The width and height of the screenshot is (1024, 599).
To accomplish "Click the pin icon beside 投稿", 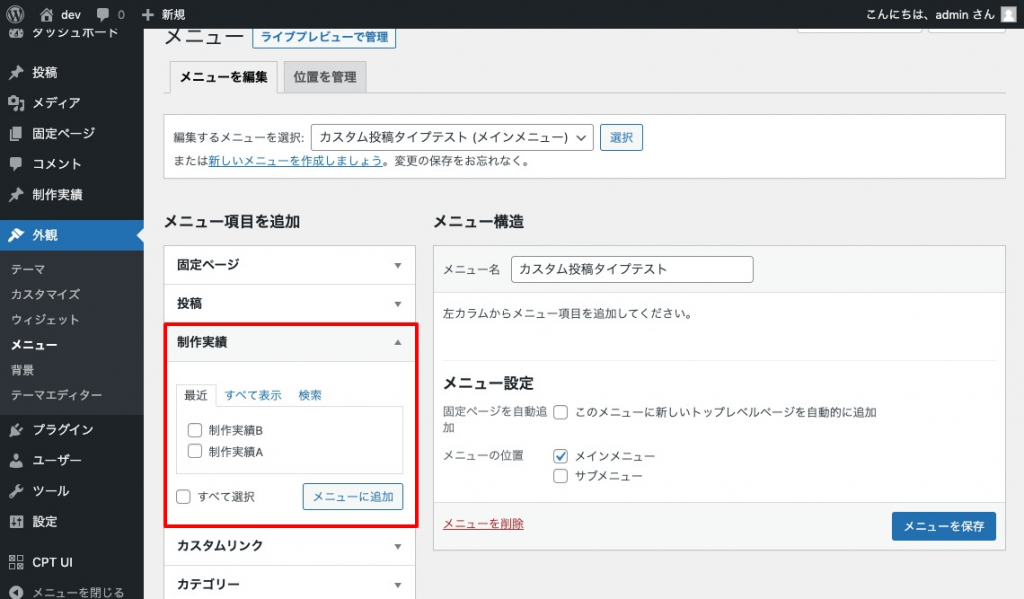I will (x=16, y=73).
